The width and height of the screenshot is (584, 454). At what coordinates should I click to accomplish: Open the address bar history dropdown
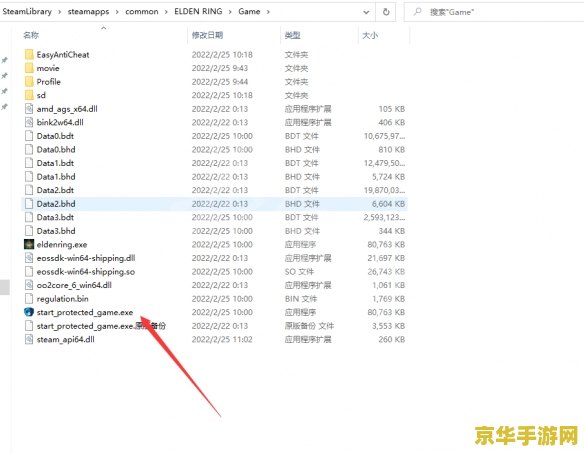[366, 12]
